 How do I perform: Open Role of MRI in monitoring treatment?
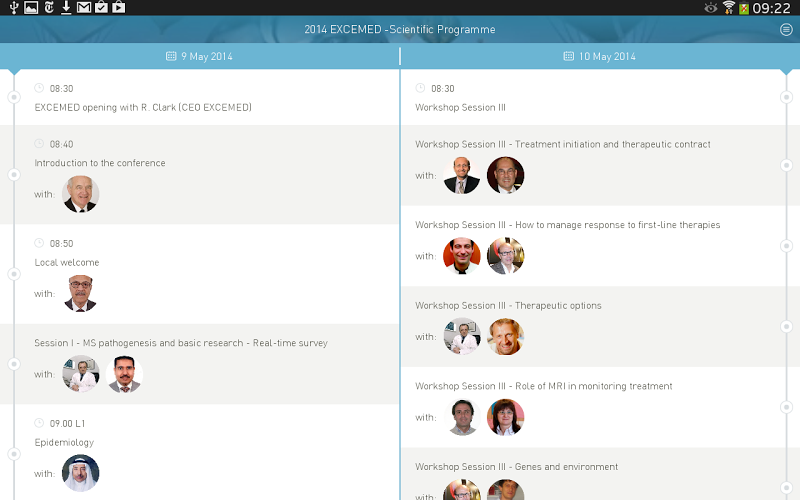(600, 407)
